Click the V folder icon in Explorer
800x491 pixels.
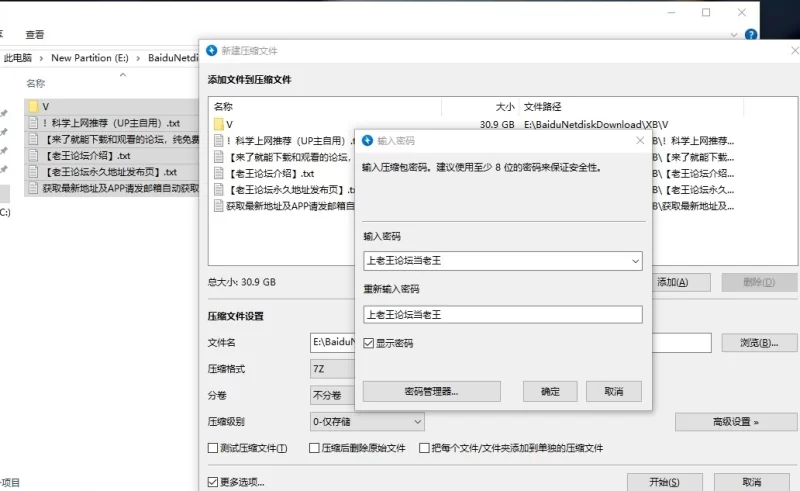(x=33, y=106)
